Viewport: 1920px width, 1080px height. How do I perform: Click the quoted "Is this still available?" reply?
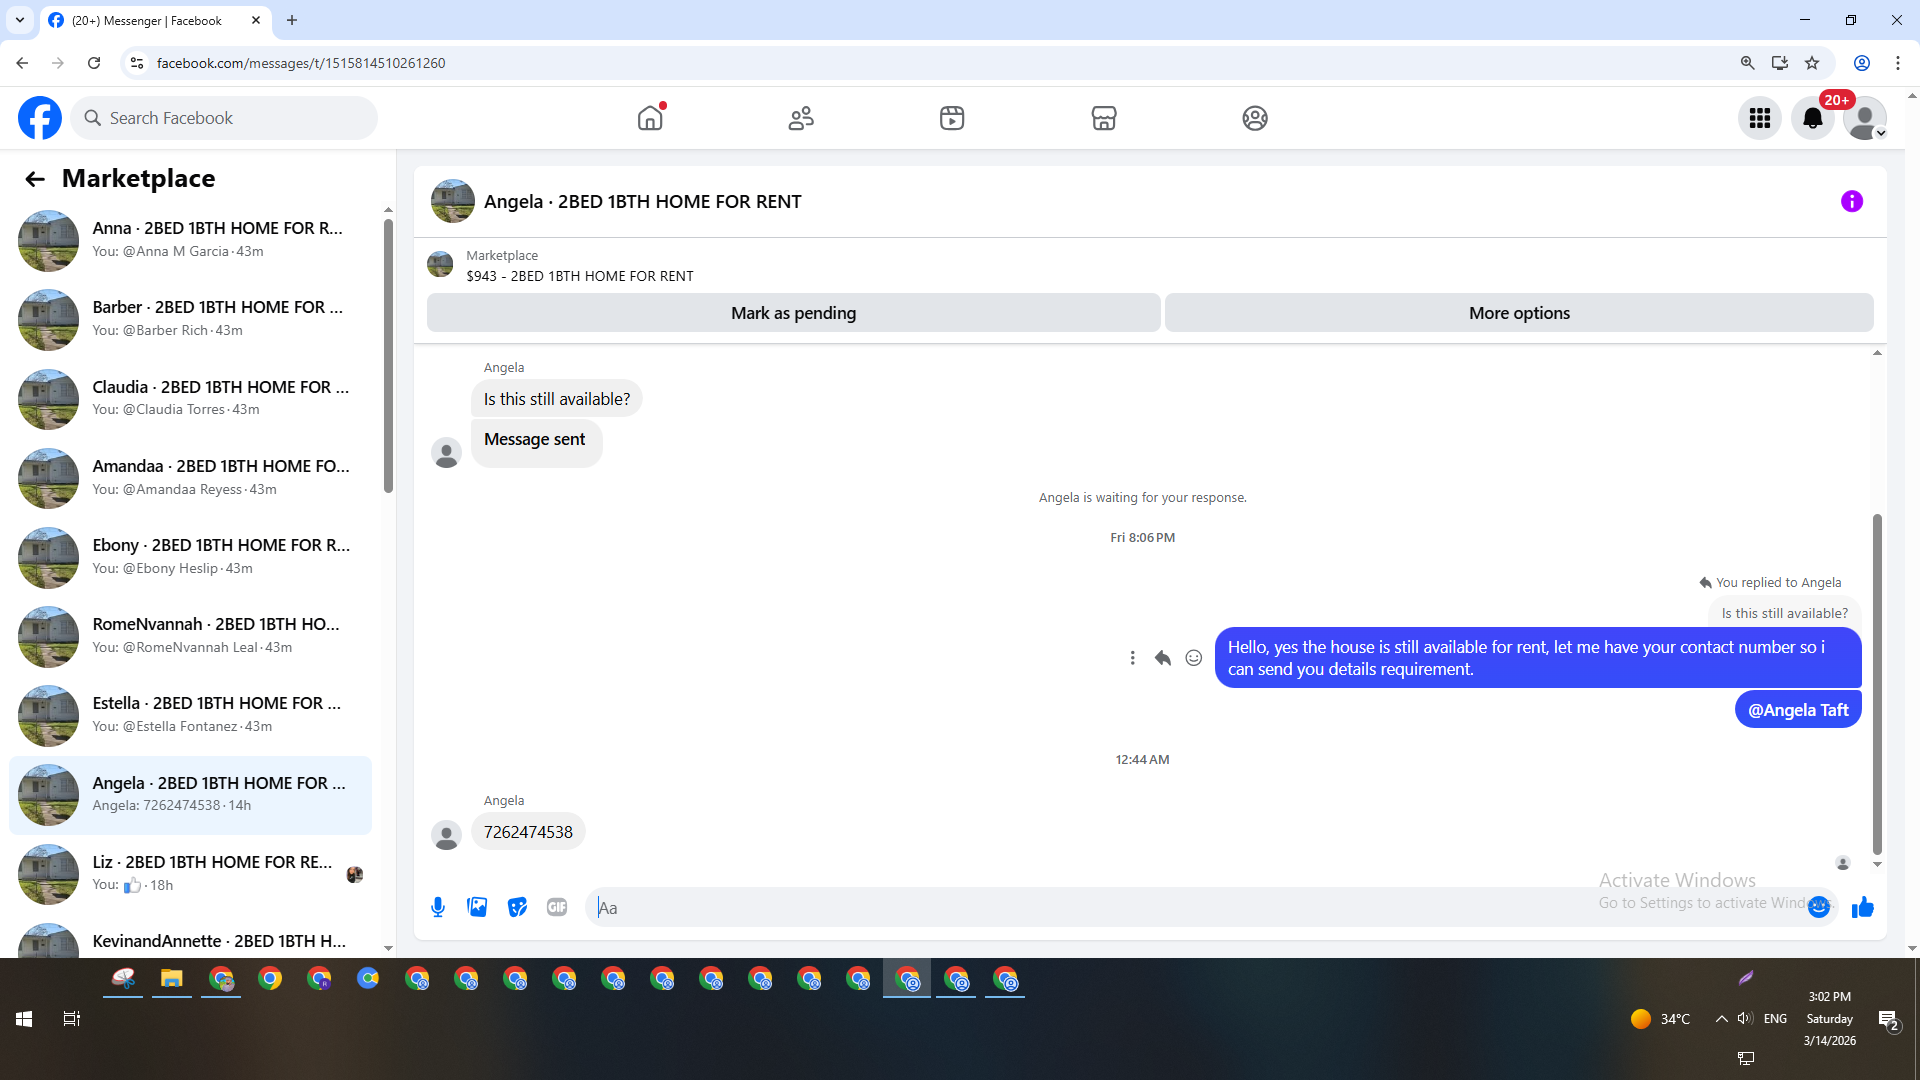click(1784, 613)
